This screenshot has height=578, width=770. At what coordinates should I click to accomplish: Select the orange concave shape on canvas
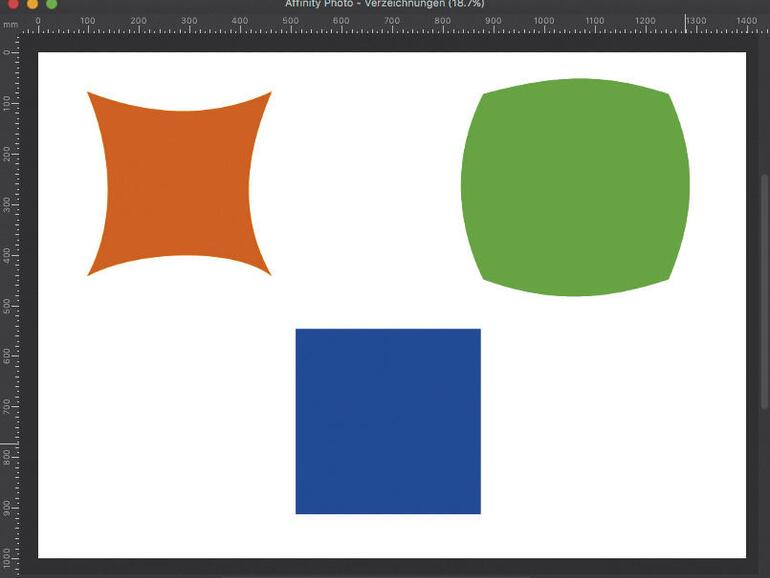coord(180,184)
